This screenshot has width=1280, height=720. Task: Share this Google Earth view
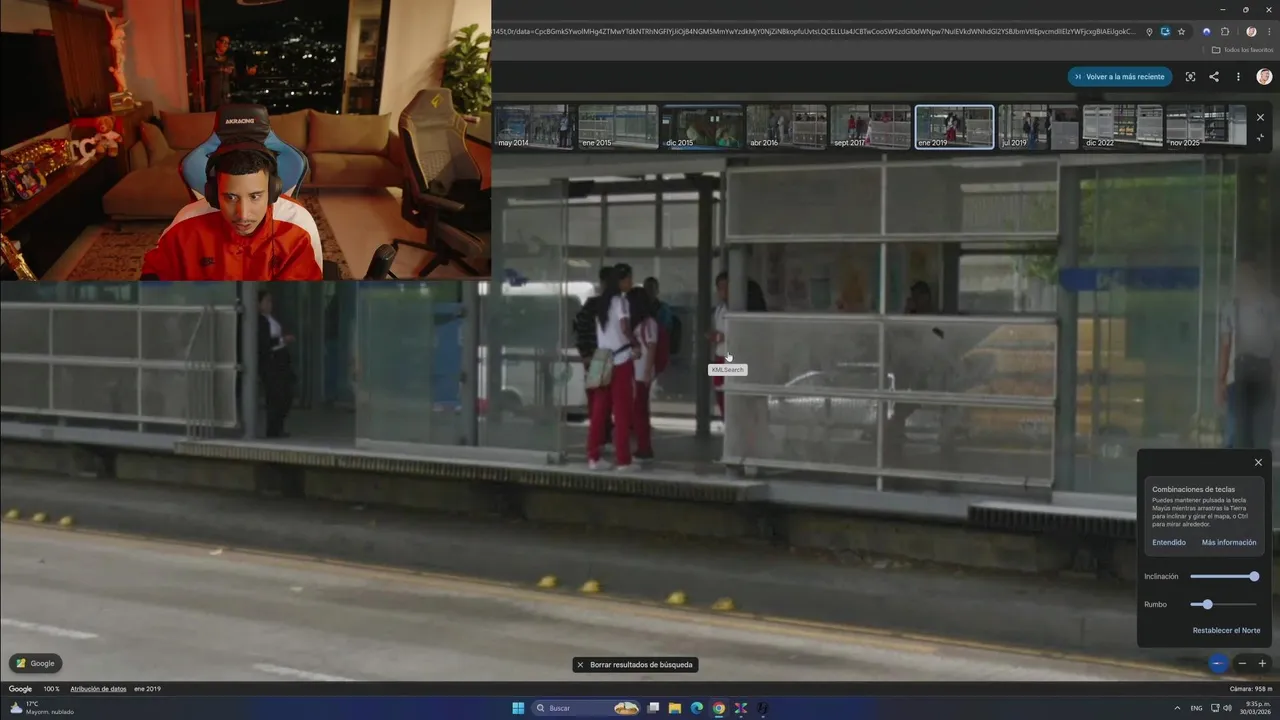coord(1214,77)
